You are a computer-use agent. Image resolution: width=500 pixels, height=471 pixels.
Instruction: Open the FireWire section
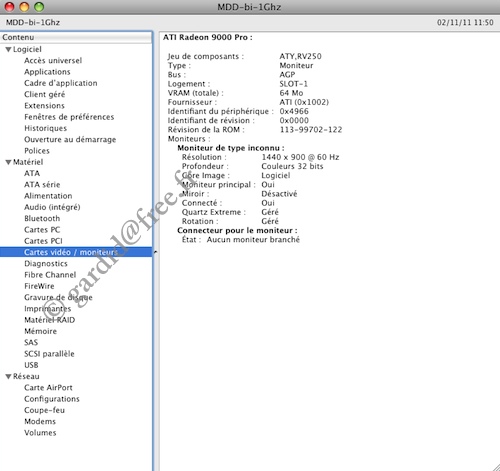pyautogui.click(x=39, y=286)
